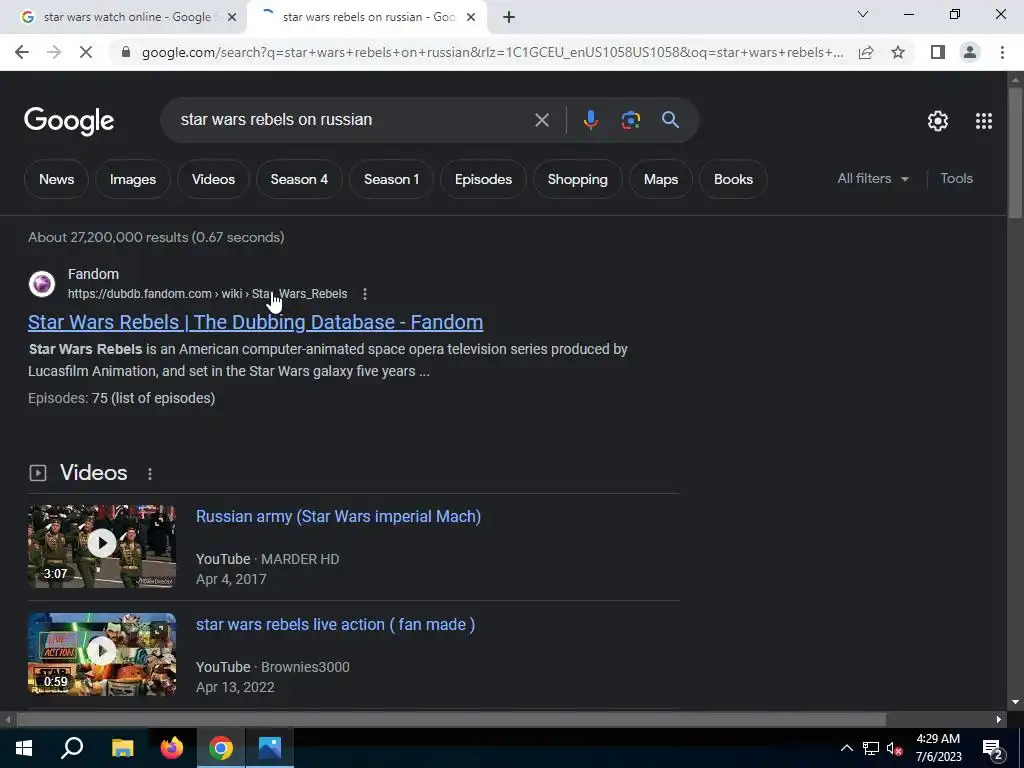Open Google quick settings gear
This screenshot has height=768, width=1024.
[x=938, y=121]
